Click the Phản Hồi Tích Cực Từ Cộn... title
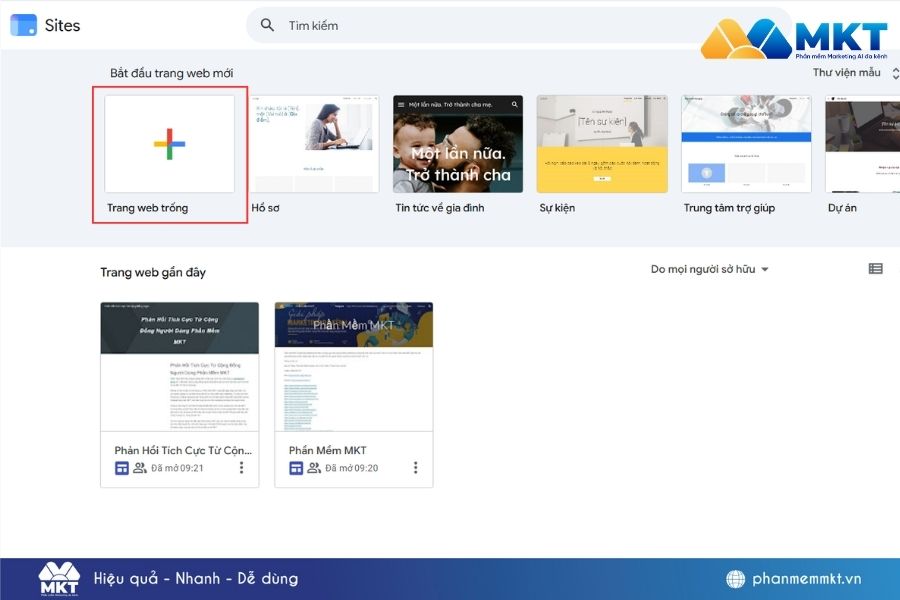This screenshot has width=900, height=600. [x=183, y=451]
